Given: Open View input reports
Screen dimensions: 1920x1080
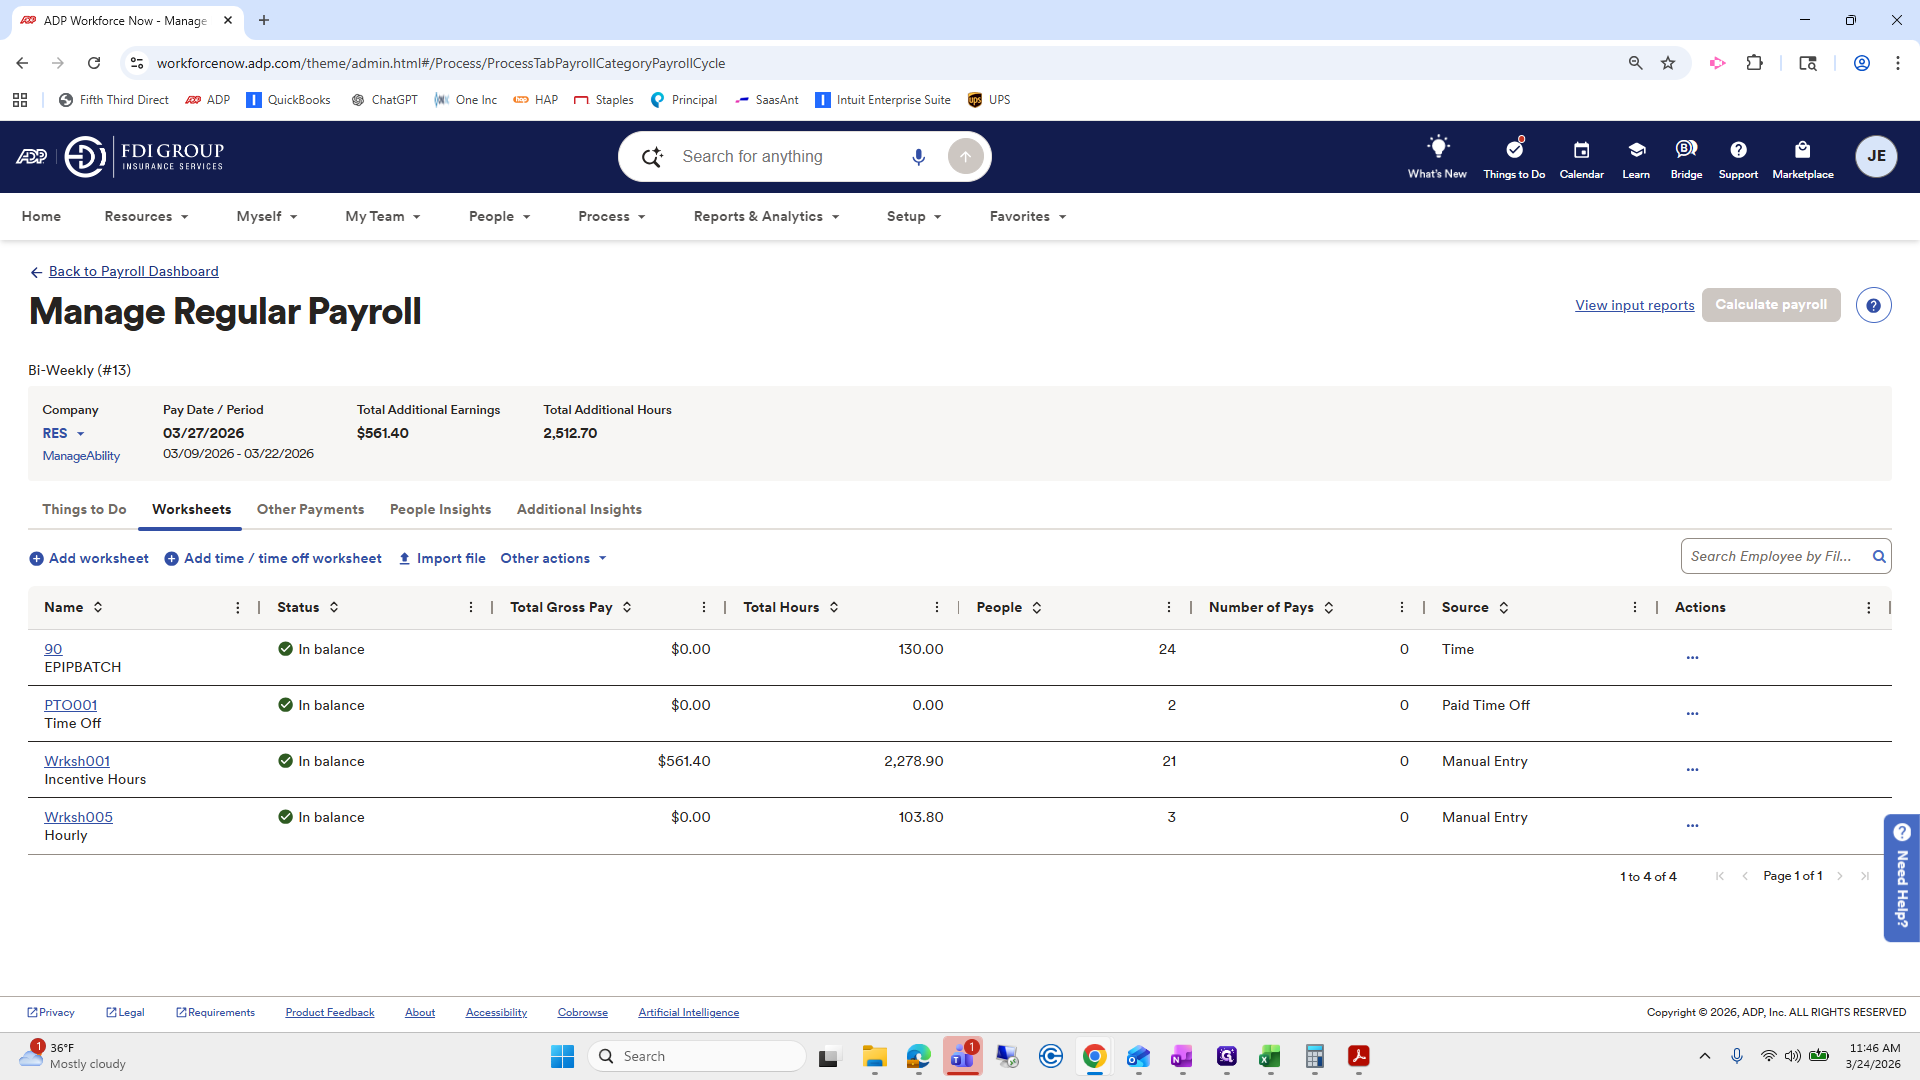Looking at the screenshot, I should (x=1634, y=305).
